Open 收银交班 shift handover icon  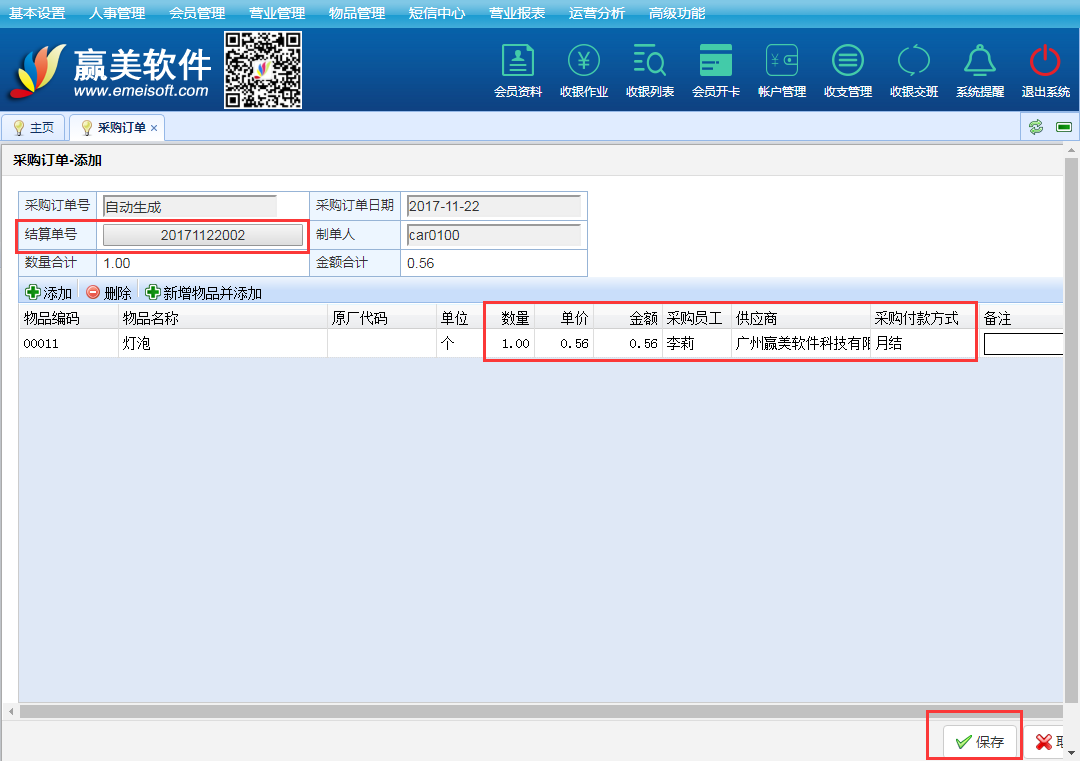[x=914, y=62]
